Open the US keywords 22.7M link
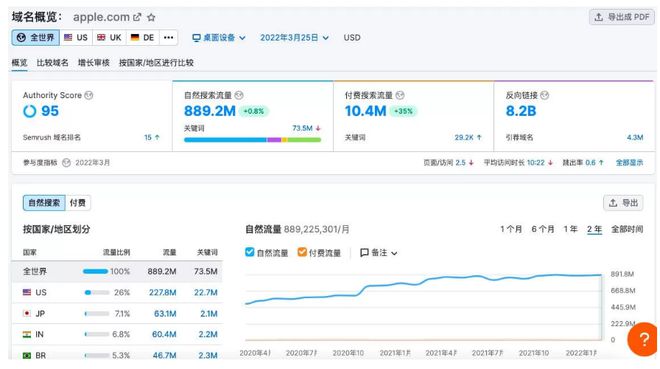The height and width of the screenshot is (369, 660). [205, 292]
